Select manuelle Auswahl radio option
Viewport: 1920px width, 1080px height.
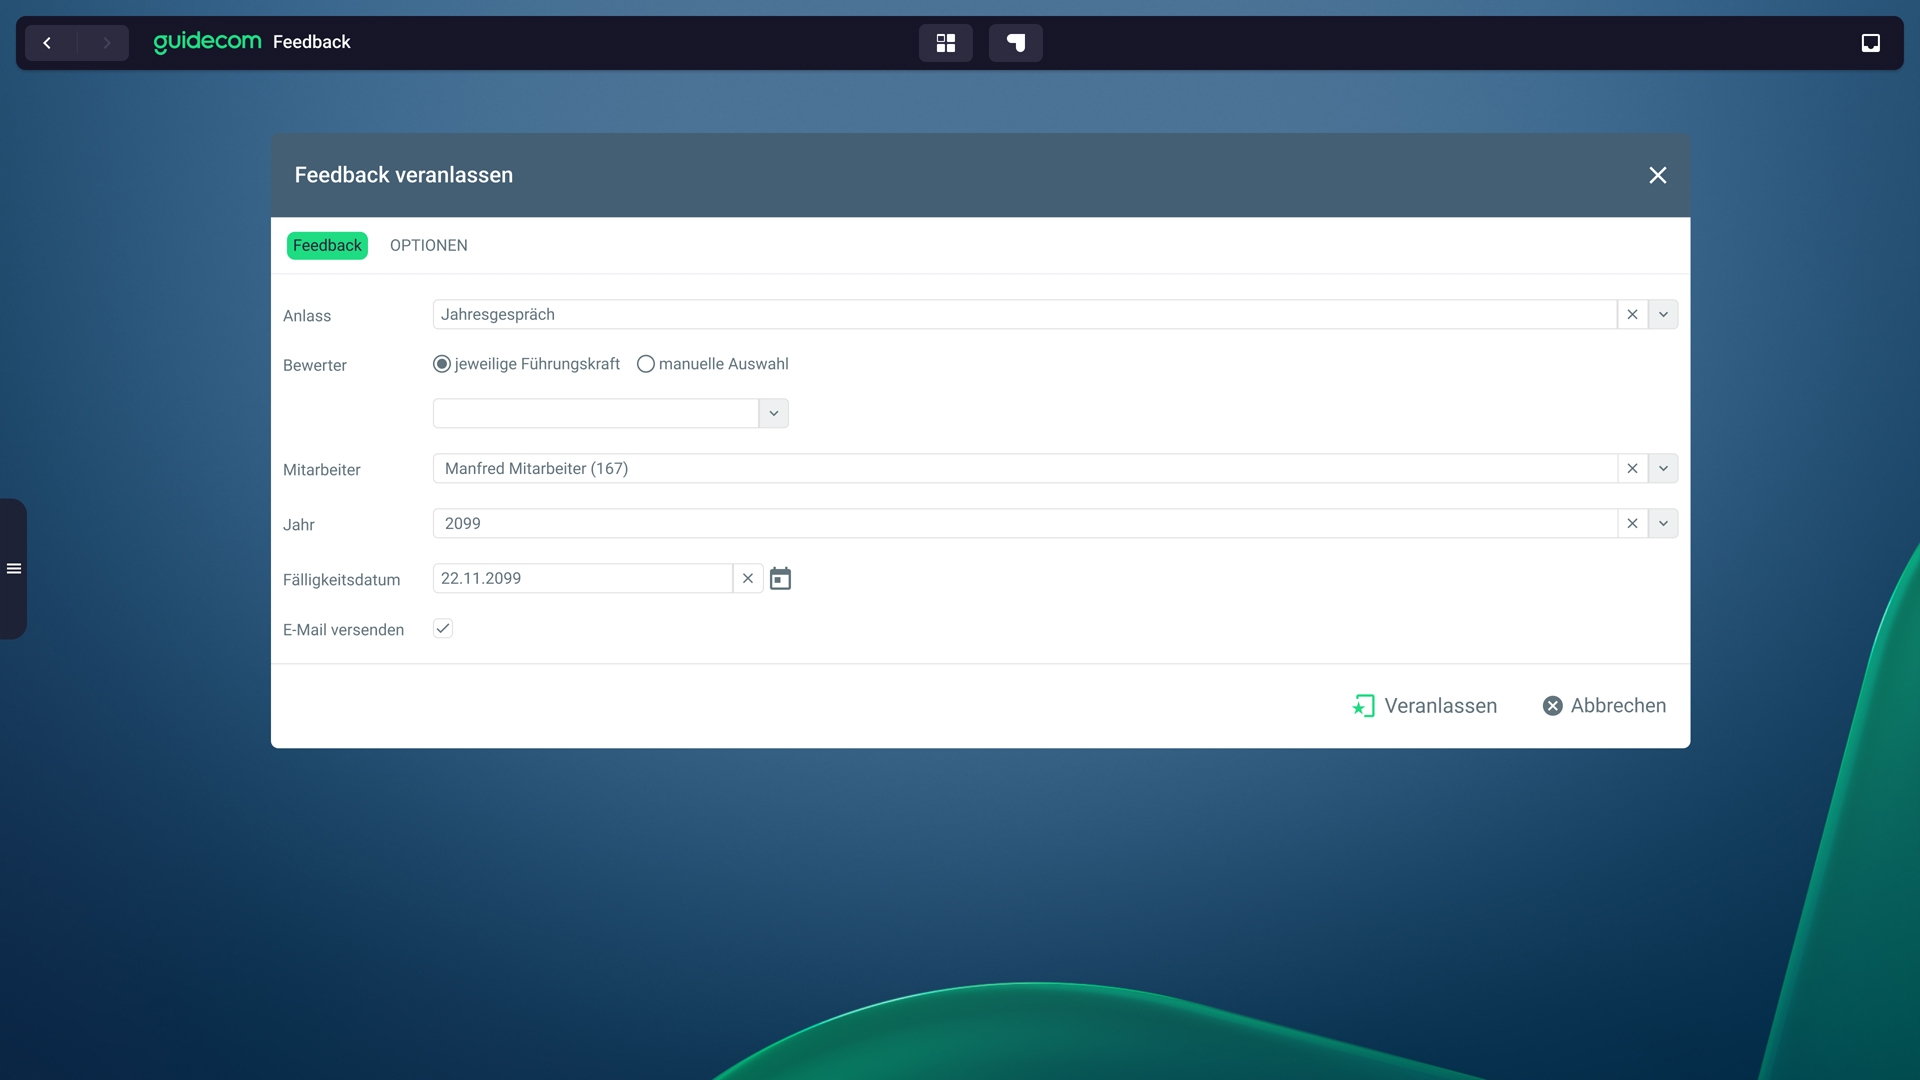[x=646, y=364]
